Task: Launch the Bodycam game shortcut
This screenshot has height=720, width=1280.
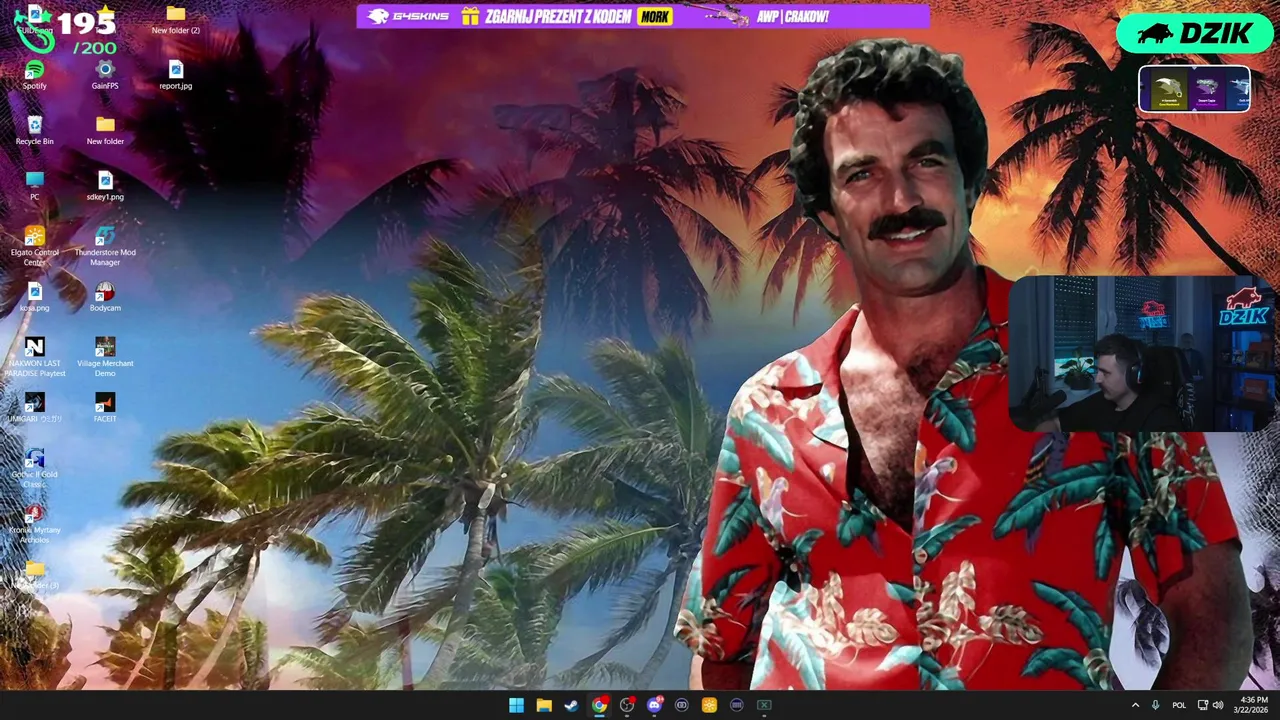Action: pyautogui.click(x=105, y=297)
